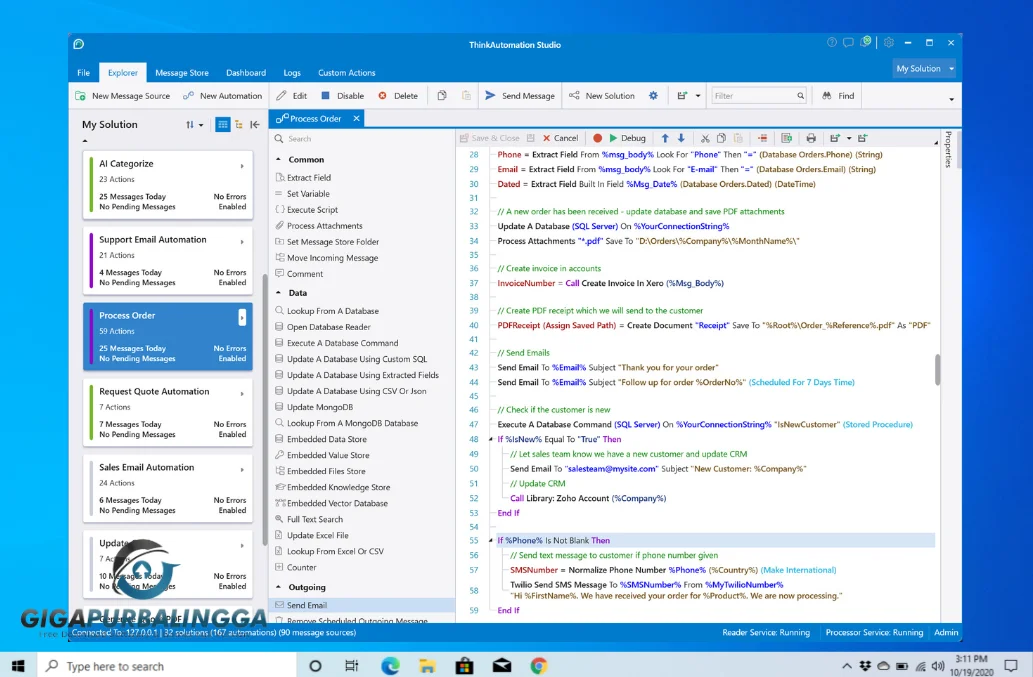Collapse the Data actions group
The image size is (1033, 677).
(x=278, y=292)
